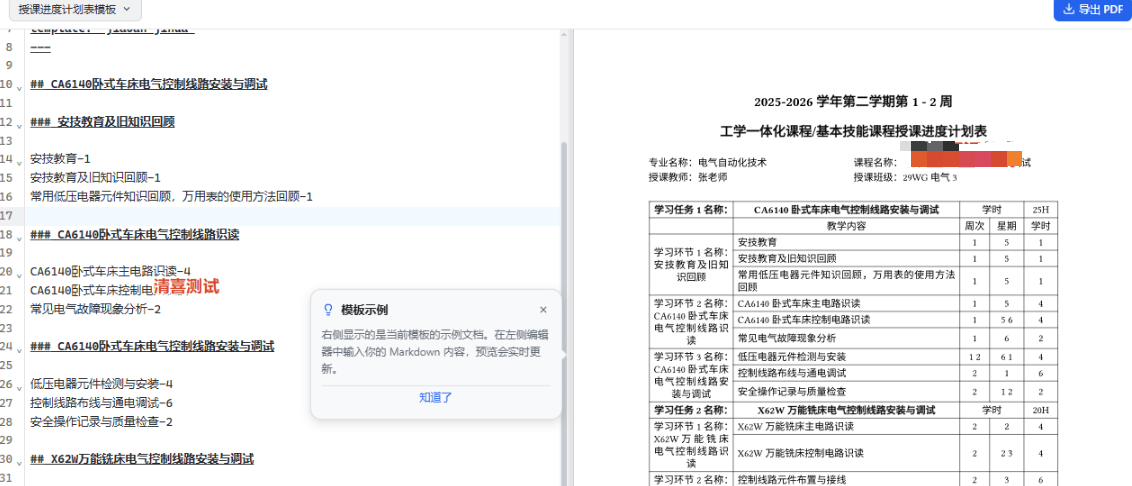This screenshot has width=1132, height=486.
Task: Click line number 22 in the gutter
Action: 8,308
